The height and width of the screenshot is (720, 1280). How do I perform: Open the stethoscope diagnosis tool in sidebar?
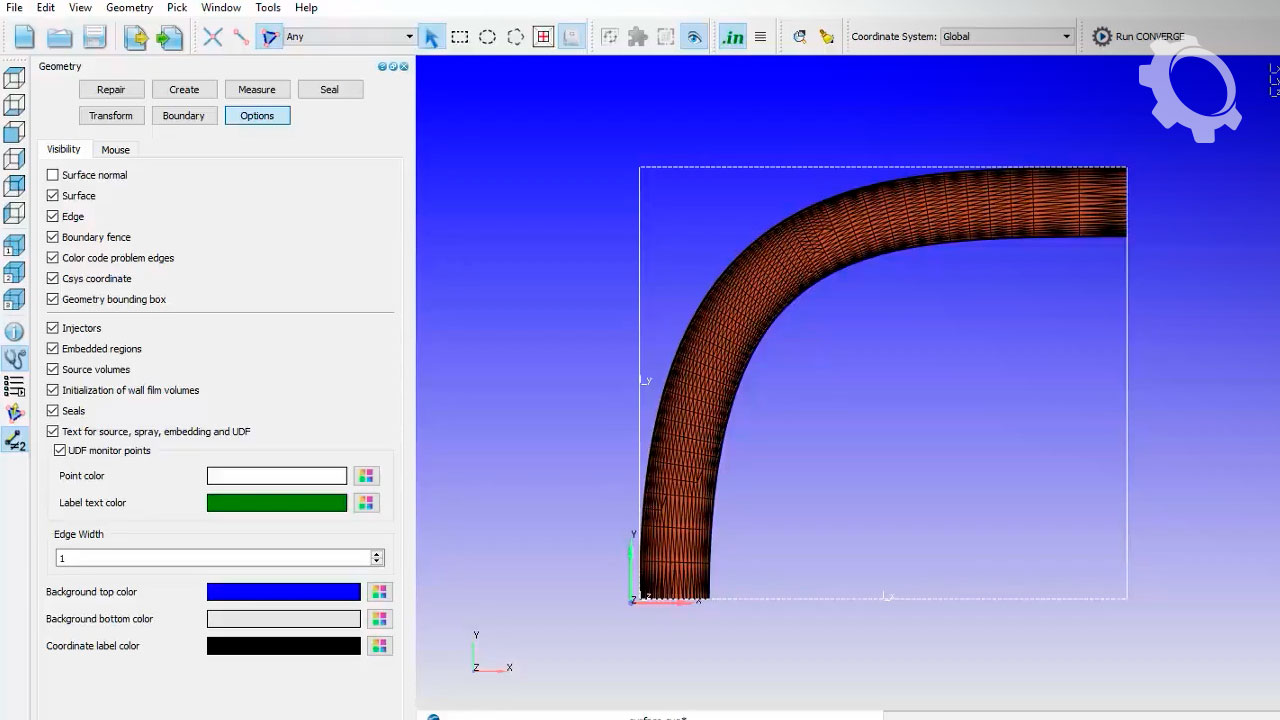pyautogui.click(x=15, y=359)
